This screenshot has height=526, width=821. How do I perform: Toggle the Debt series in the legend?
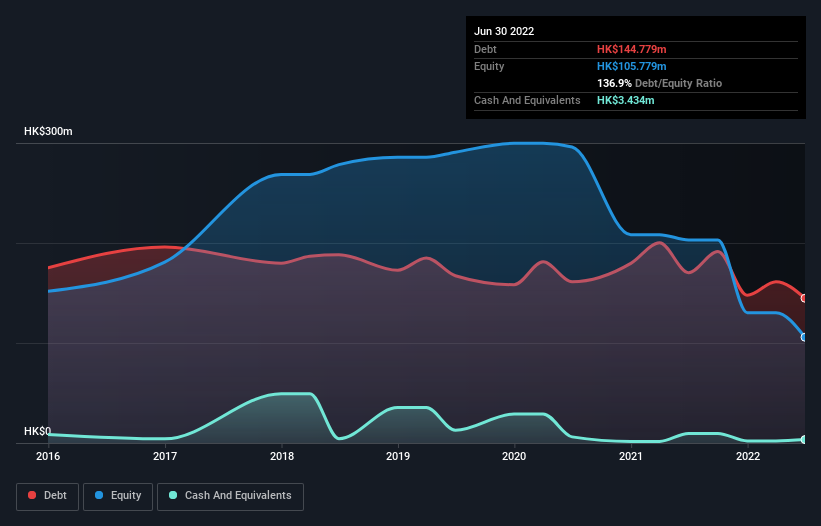coord(48,496)
